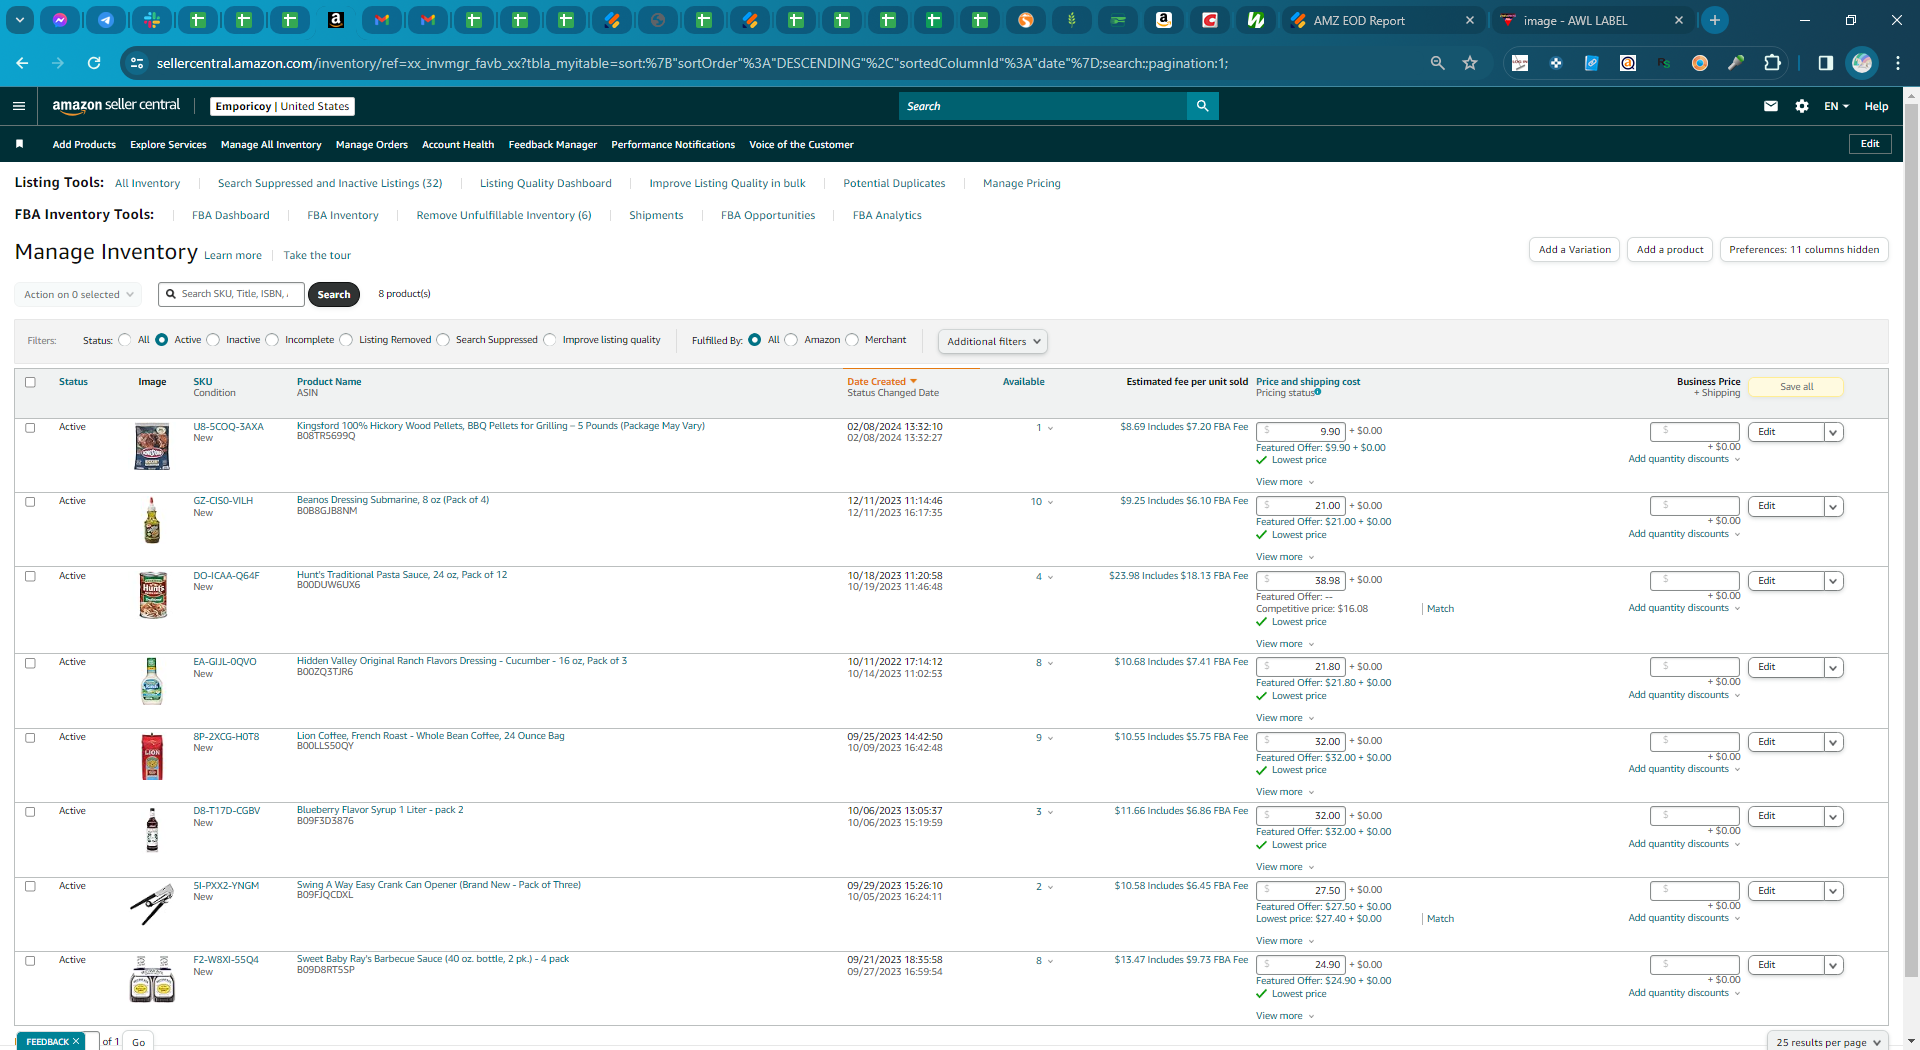Select Fulfilled By Merchant radio button
Screen dimensions: 1920x1050
coord(852,340)
